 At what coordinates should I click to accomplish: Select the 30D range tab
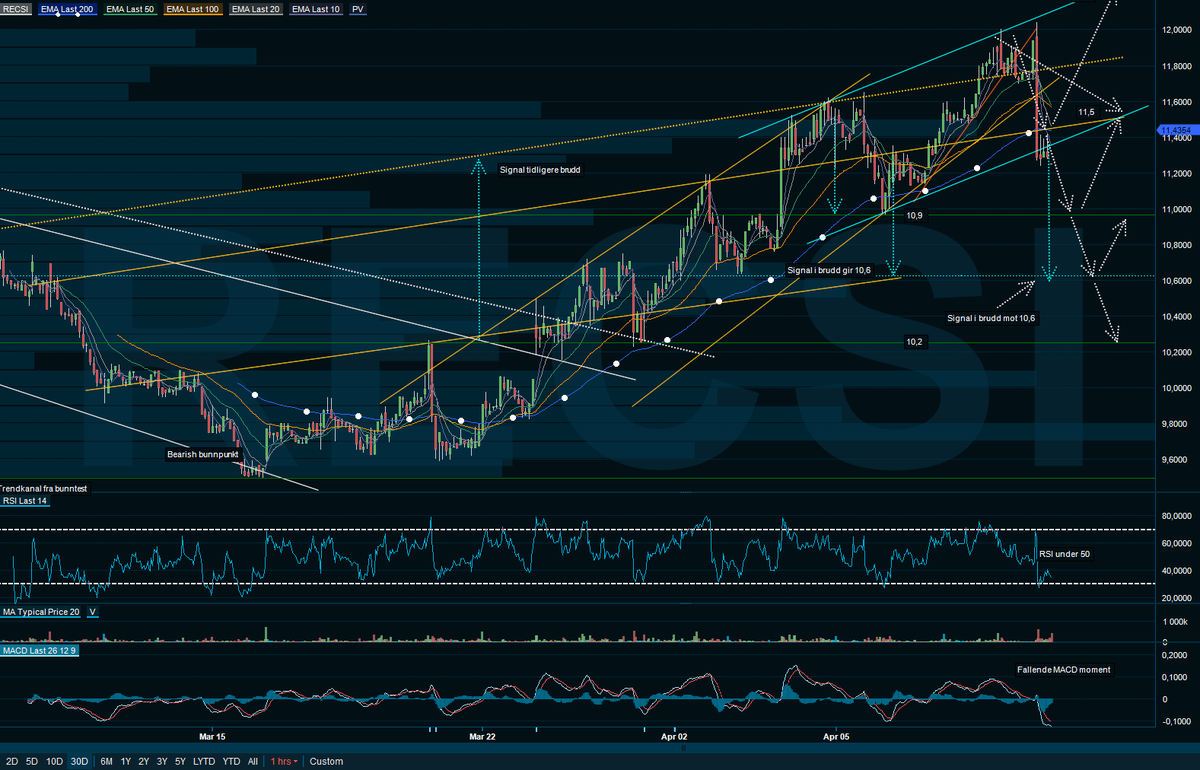click(79, 761)
